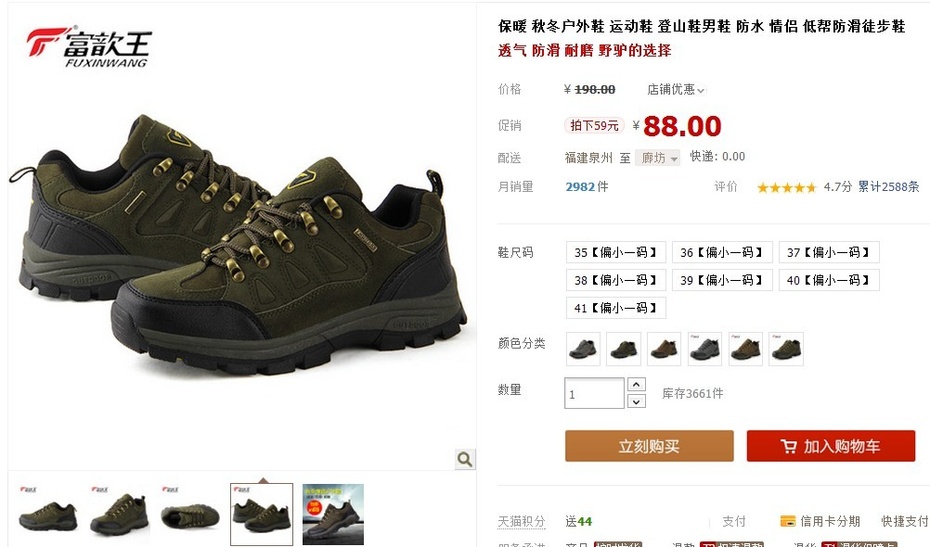
Task: Decrease quantity with the down arrow
Action: 636,402
